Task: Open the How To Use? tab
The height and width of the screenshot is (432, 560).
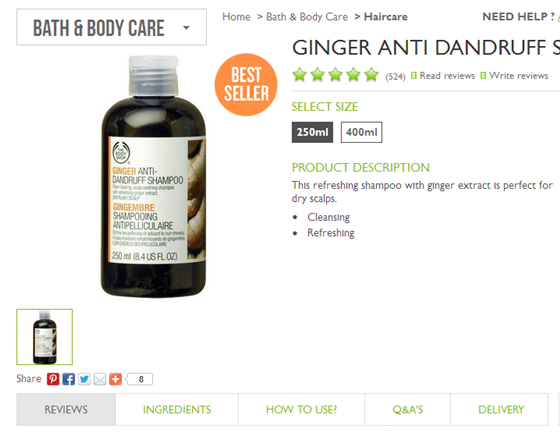Action: 301,410
